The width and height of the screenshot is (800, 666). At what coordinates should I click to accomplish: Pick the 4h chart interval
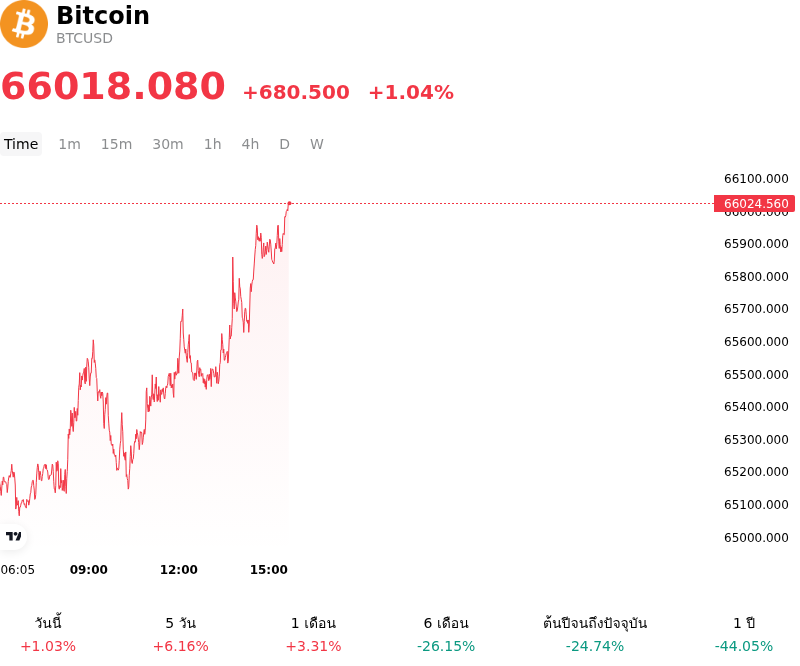click(x=250, y=144)
